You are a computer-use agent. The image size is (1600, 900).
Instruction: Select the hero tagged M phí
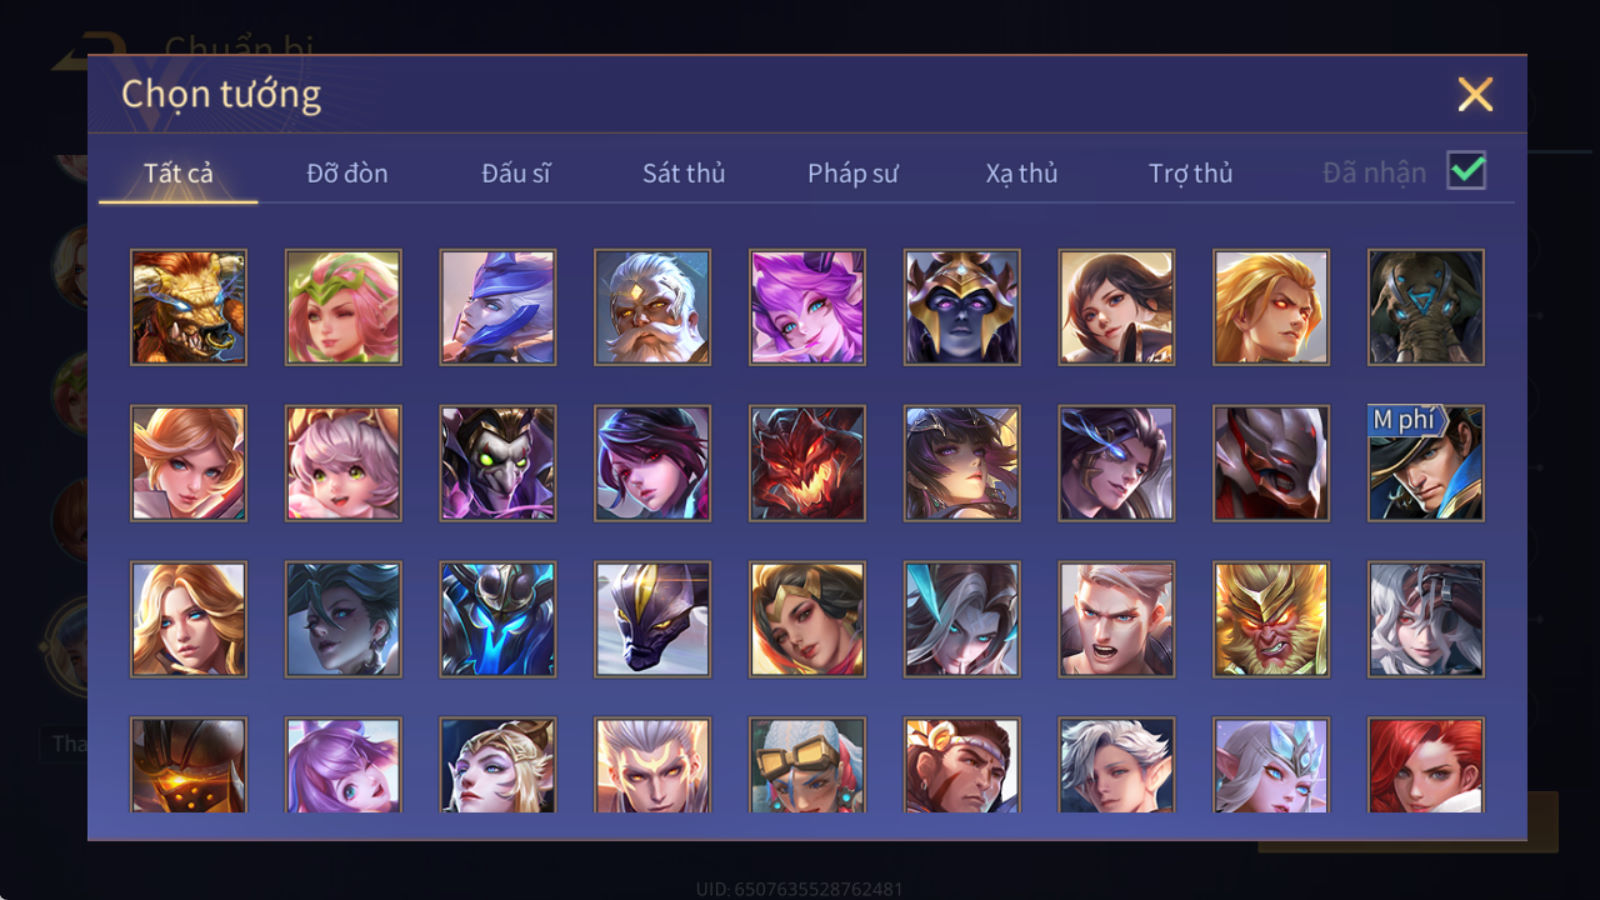[1426, 463]
